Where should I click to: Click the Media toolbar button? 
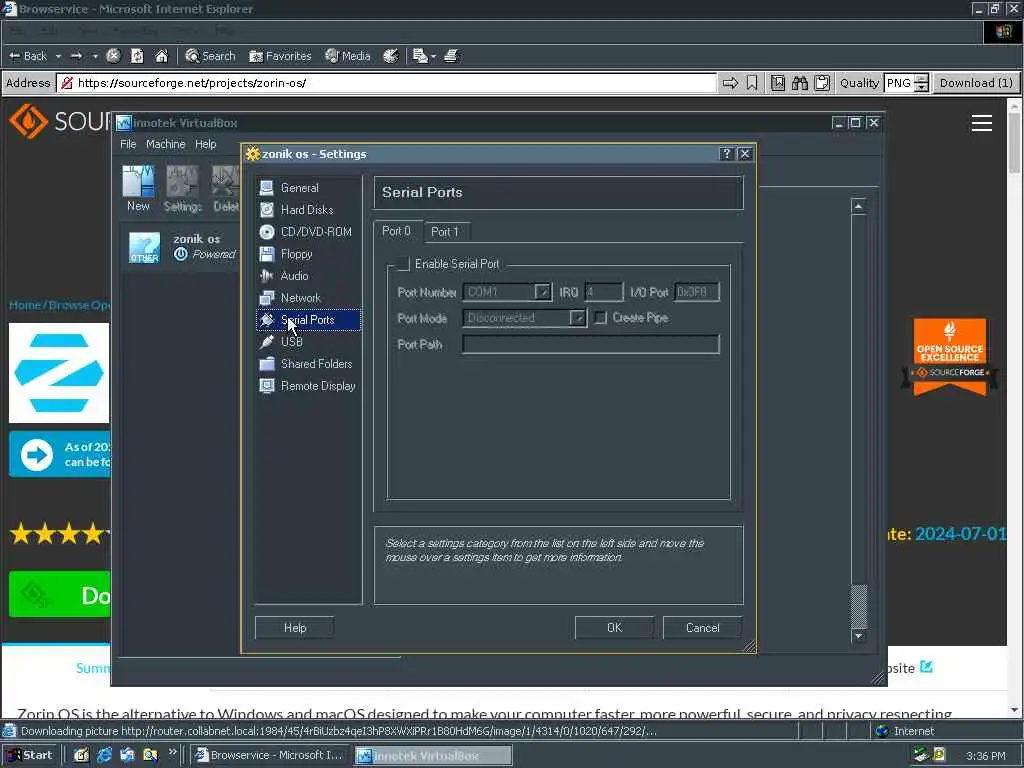[x=347, y=56]
